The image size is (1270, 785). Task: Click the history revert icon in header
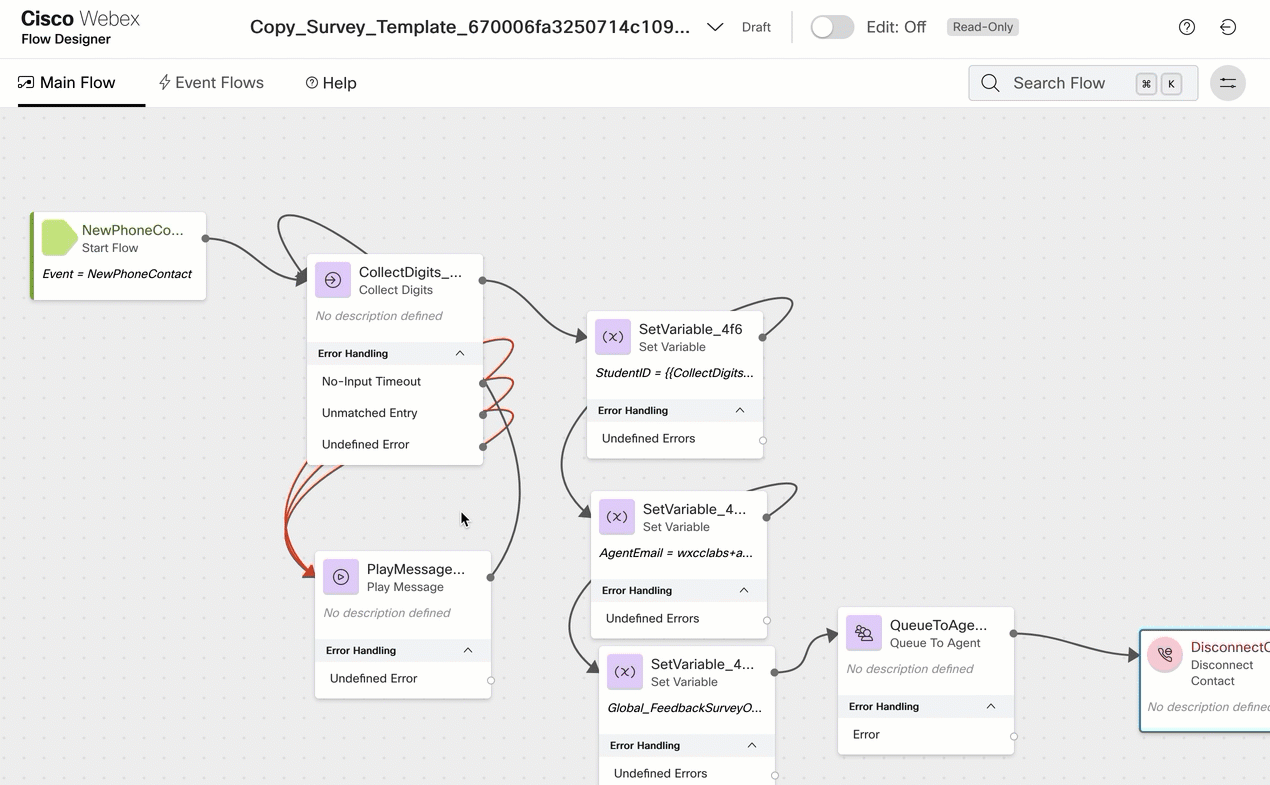[x=1228, y=27]
